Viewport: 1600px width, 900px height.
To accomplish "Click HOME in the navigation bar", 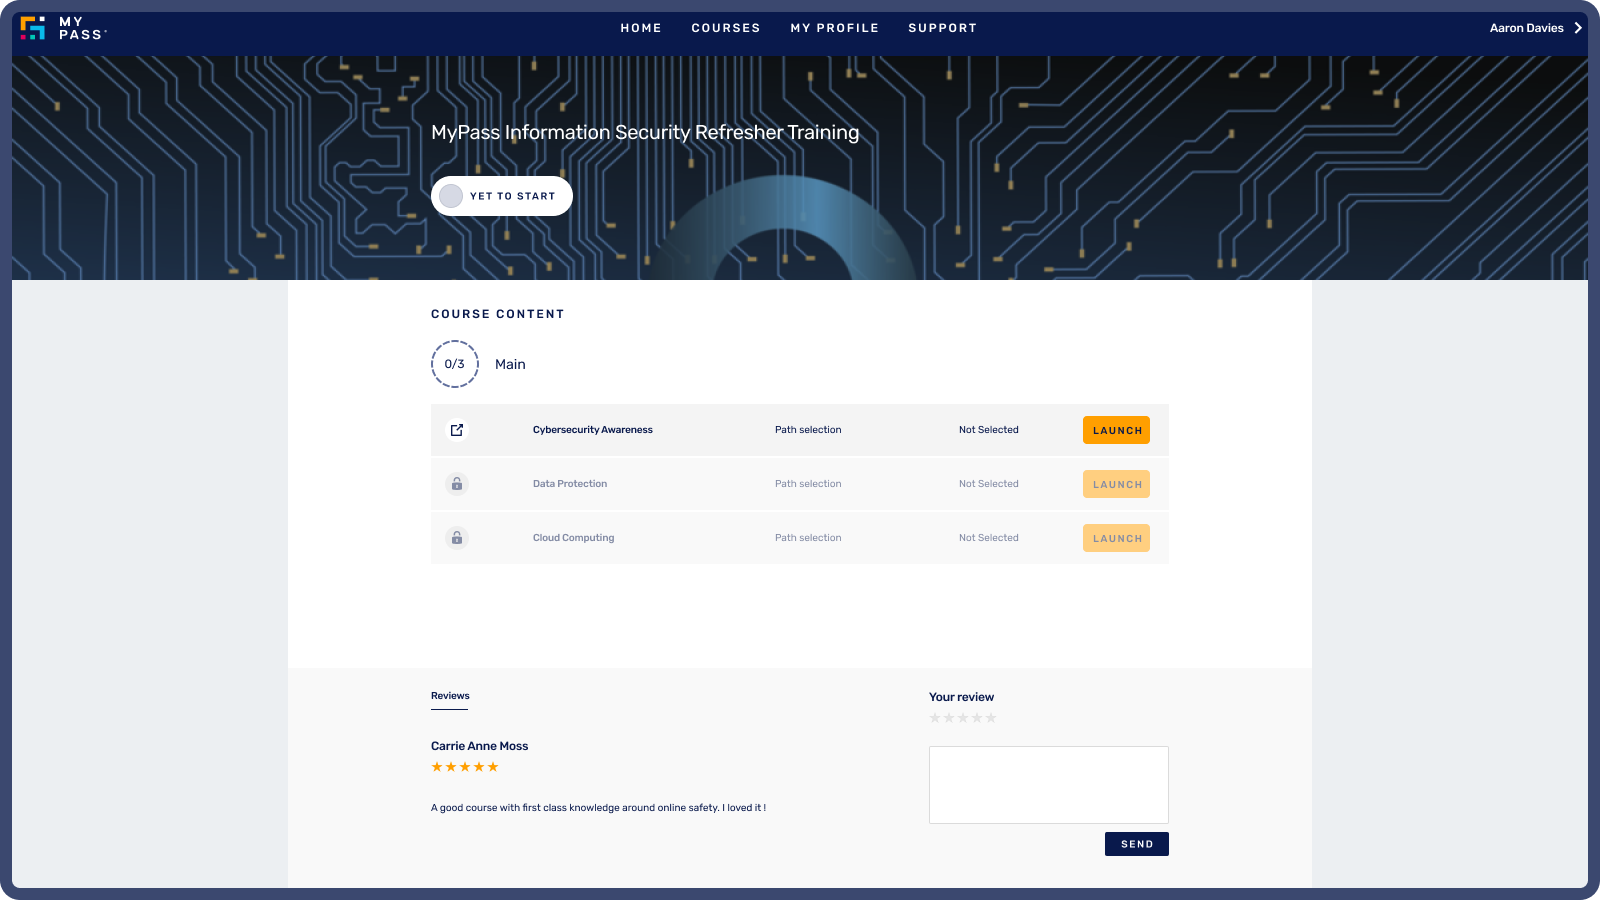I will tap(641, 28).
